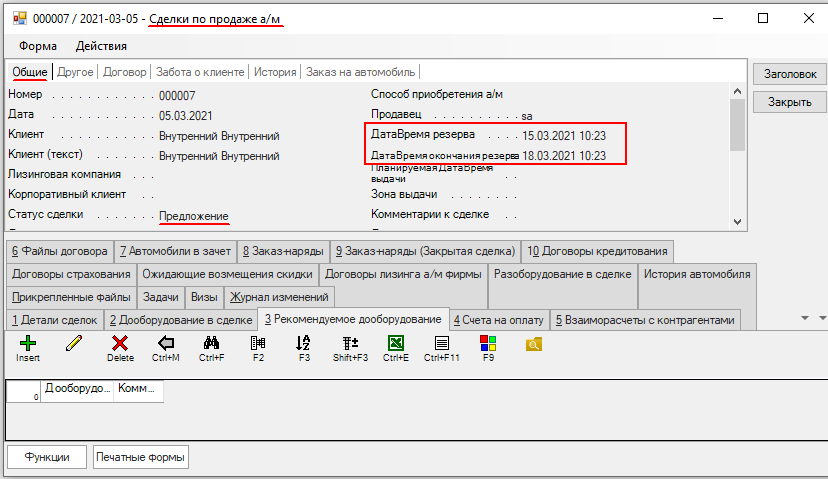Click the green plus Insert icon
The height and width of the screenshot is (479, 828).
click(x=27, y=344)
